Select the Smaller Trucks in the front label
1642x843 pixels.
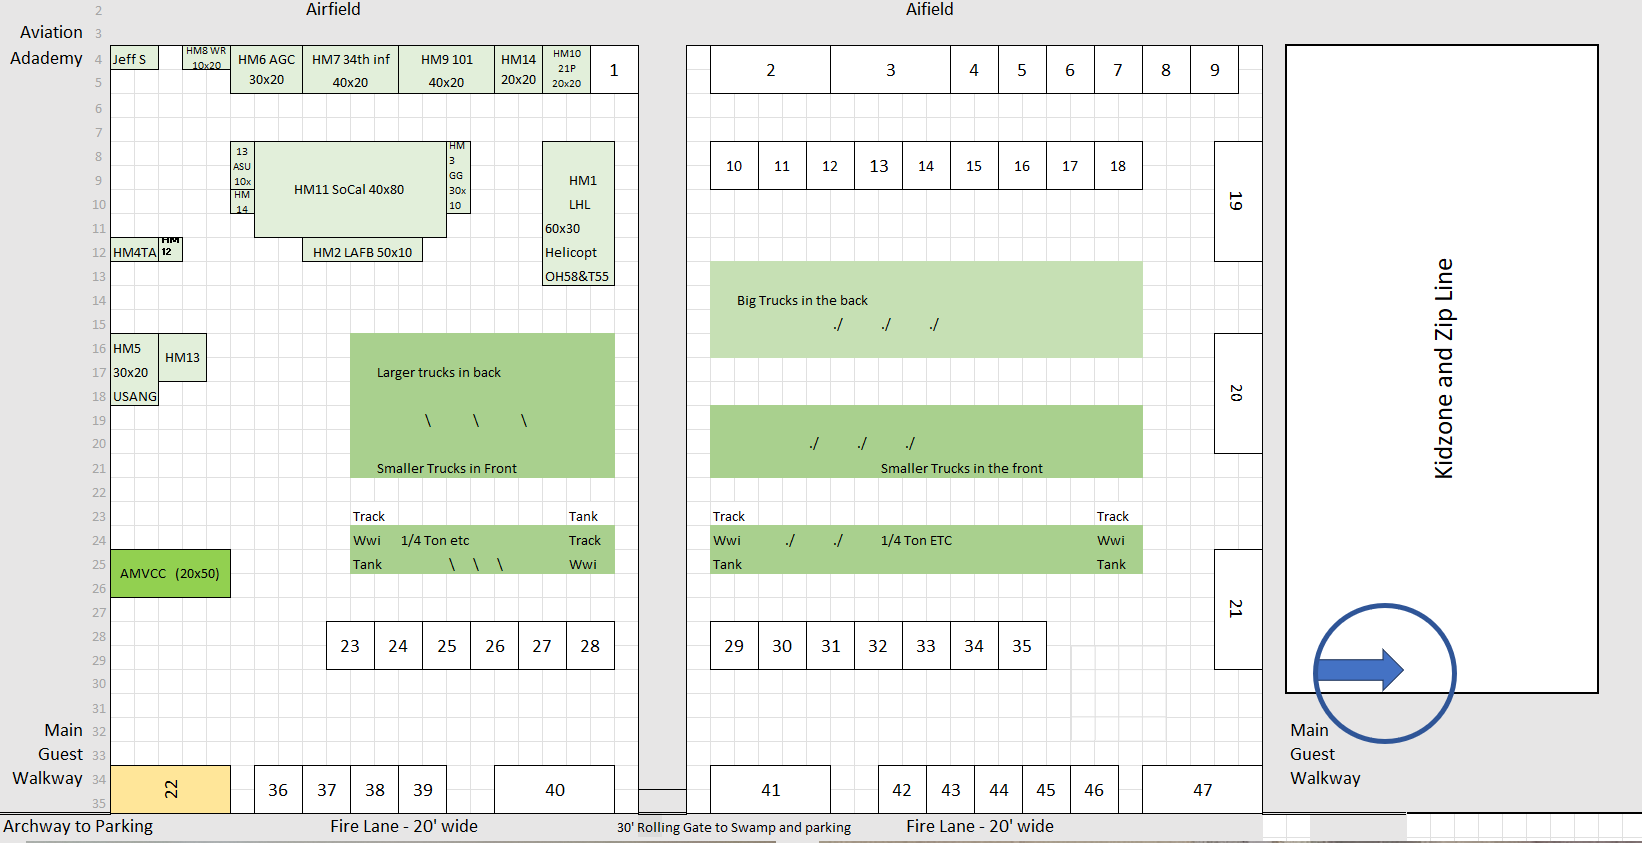pos(961,468)
